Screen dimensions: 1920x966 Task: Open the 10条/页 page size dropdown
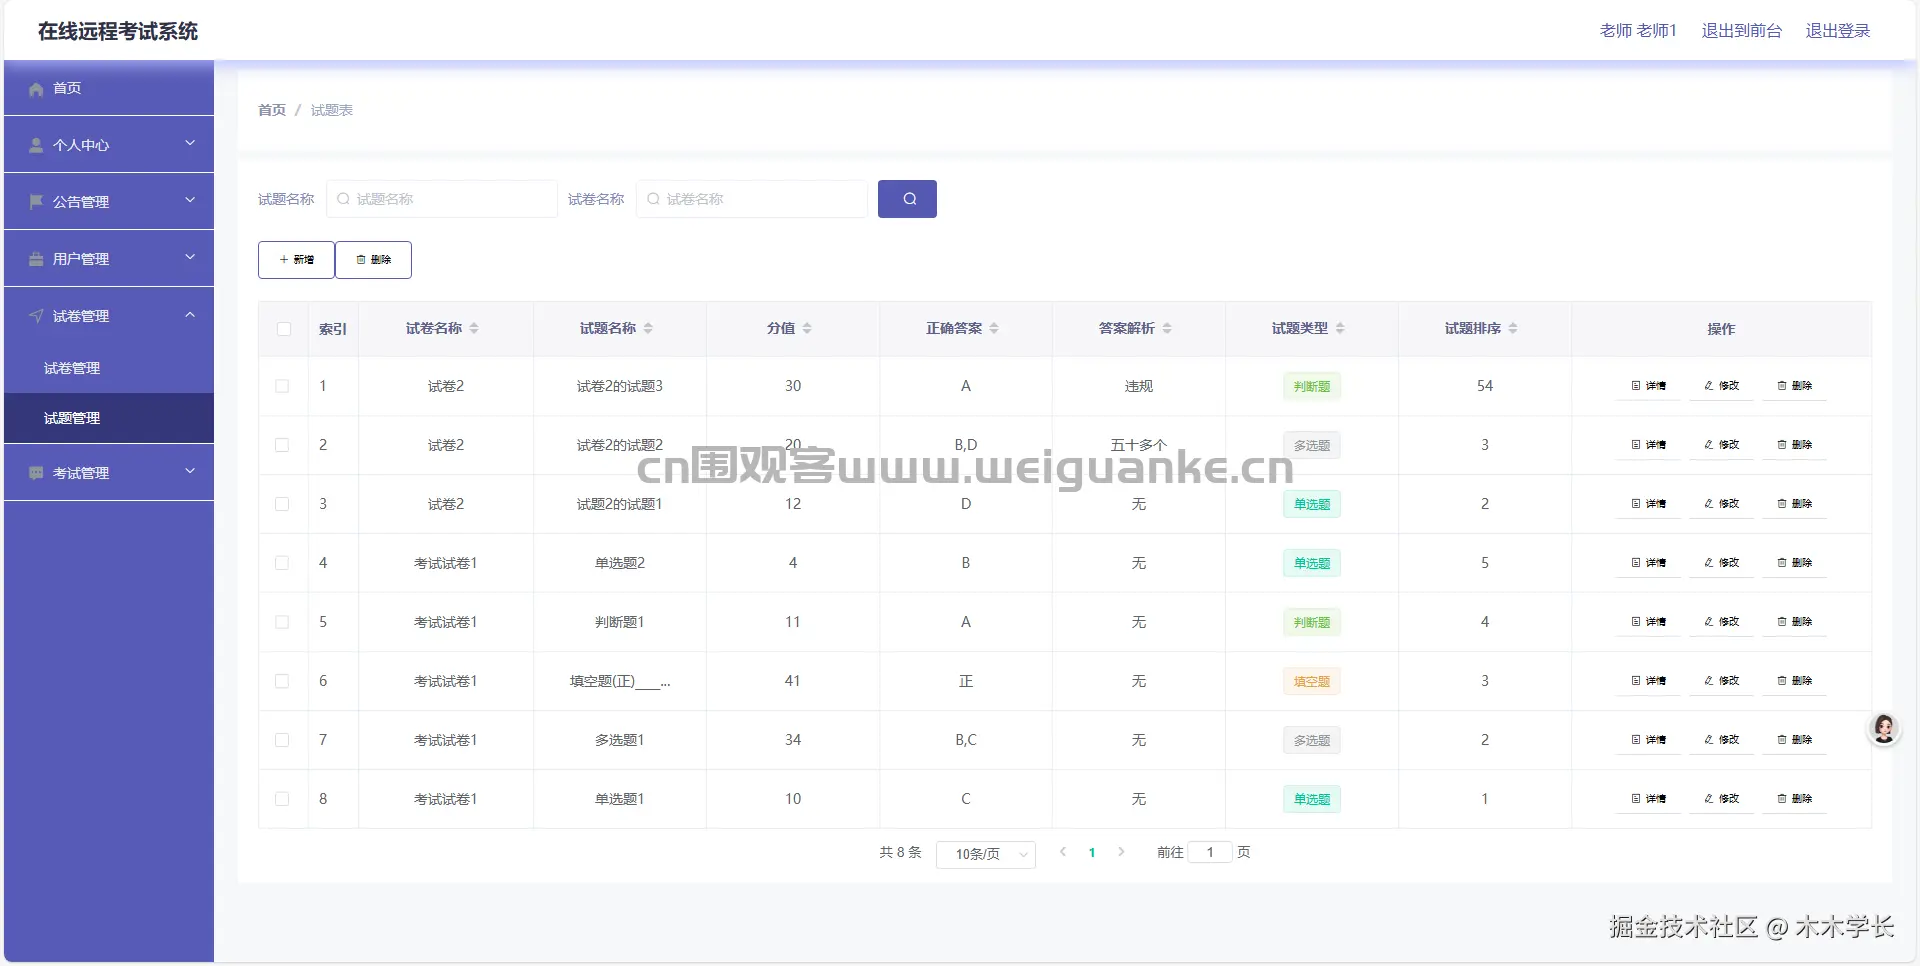(x=986, y=854)
